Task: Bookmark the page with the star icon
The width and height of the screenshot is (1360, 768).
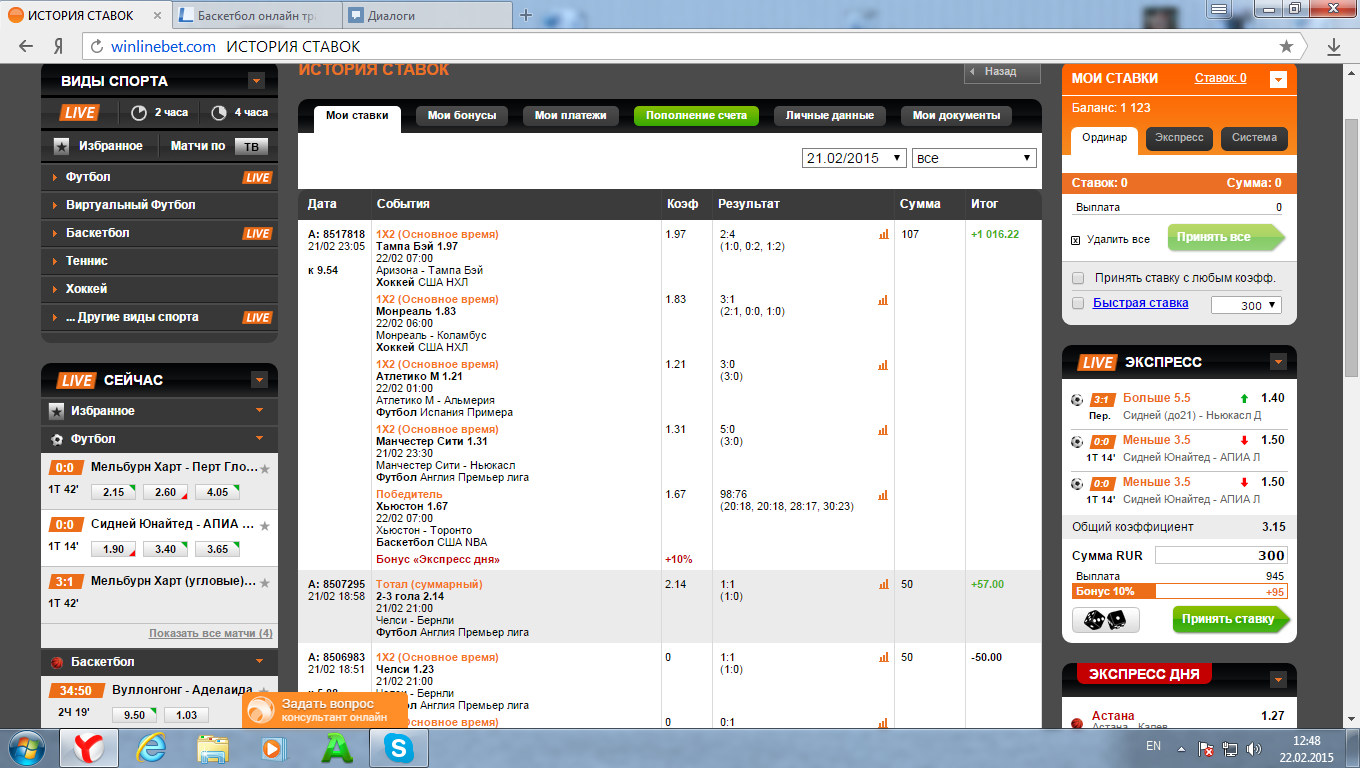Action: 1286,46
